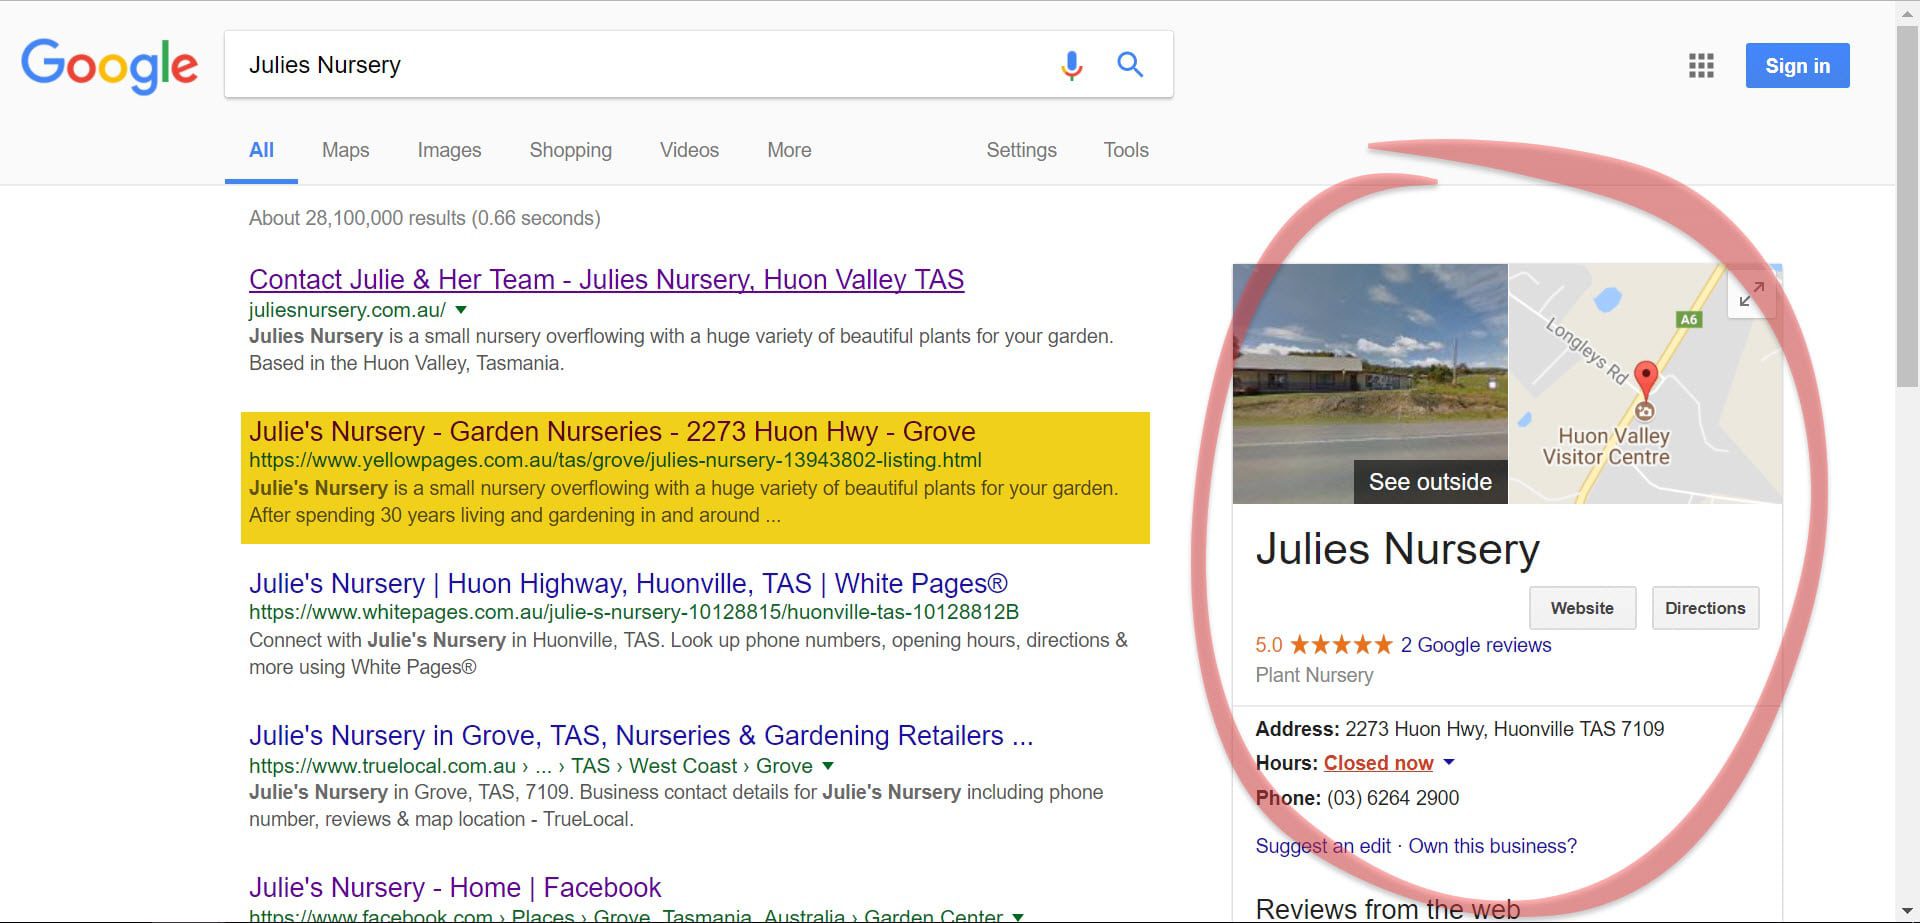Image resolution: width=1920 pixels, height=923 pixels.
Task: Open the Tools menu
Action: [1126, 150]
